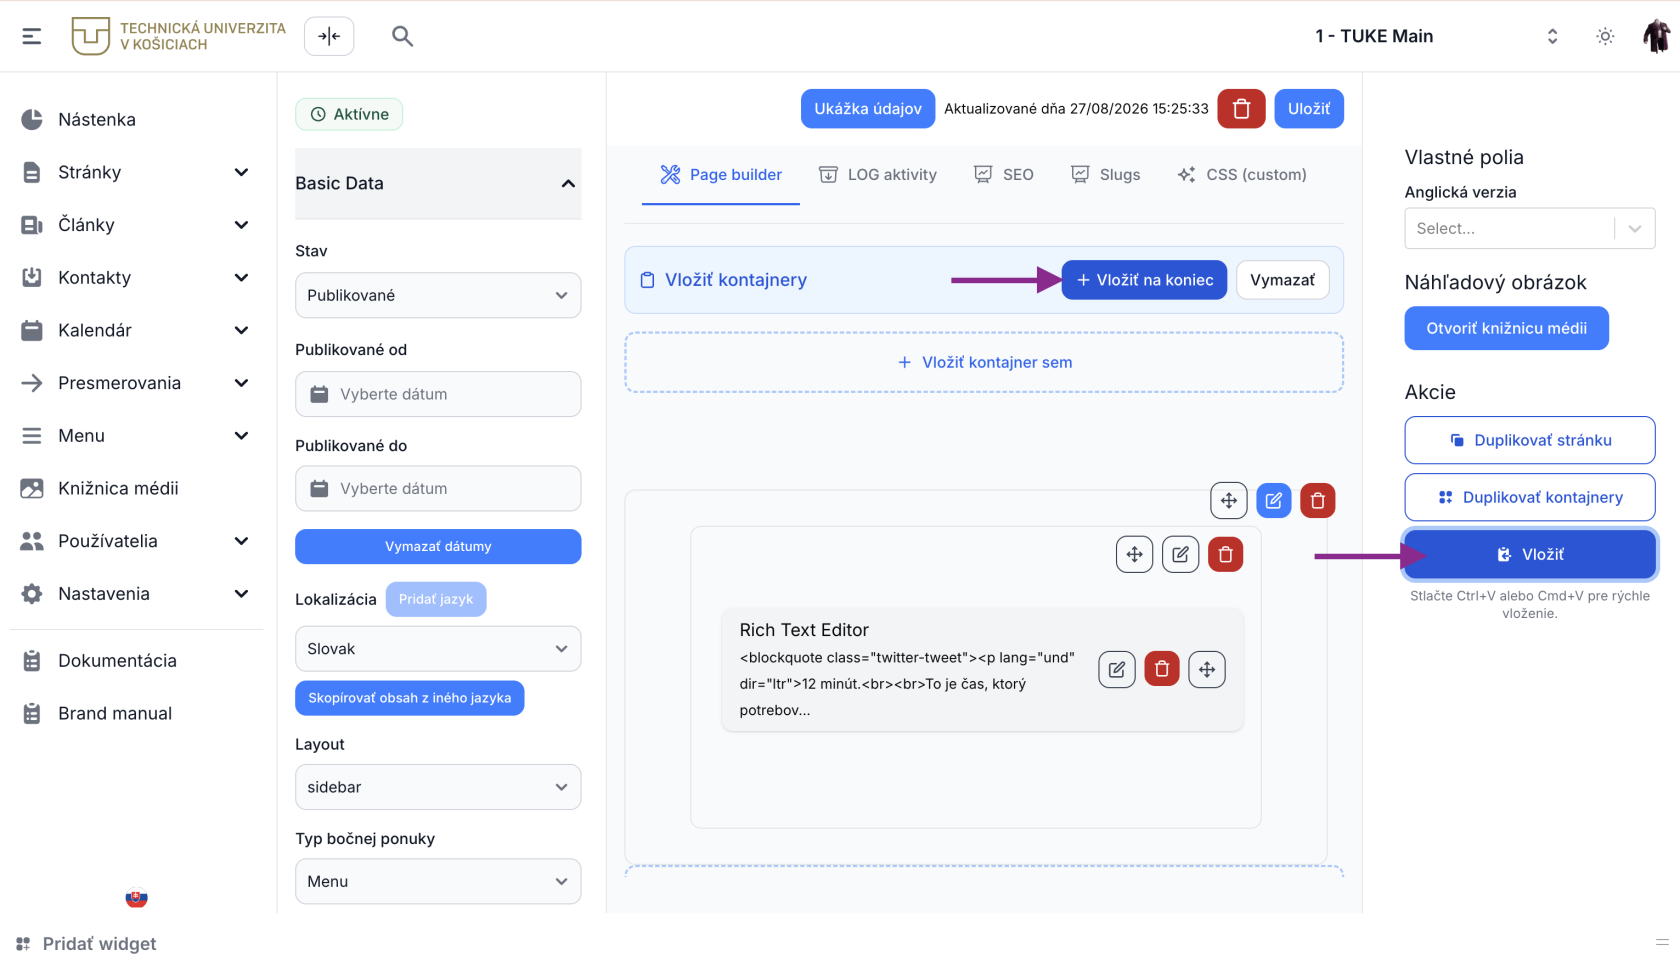The image size is (1680, 967).
Task: Edit the Rich Text Editor block
Action: (x=1117, y=670)
